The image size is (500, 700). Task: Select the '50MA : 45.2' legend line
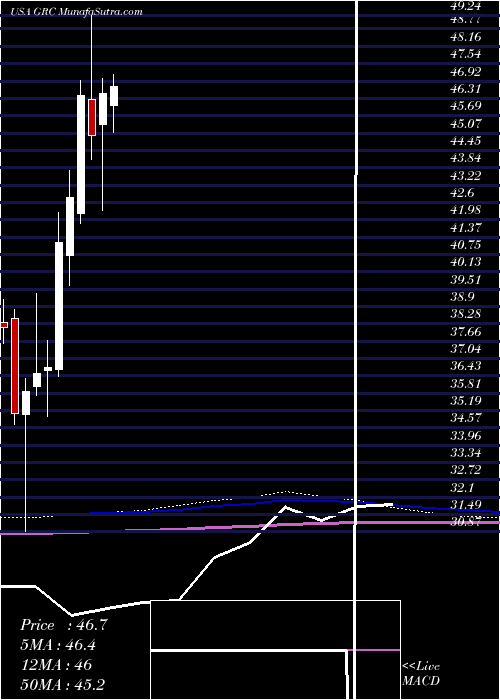[62, 685]
